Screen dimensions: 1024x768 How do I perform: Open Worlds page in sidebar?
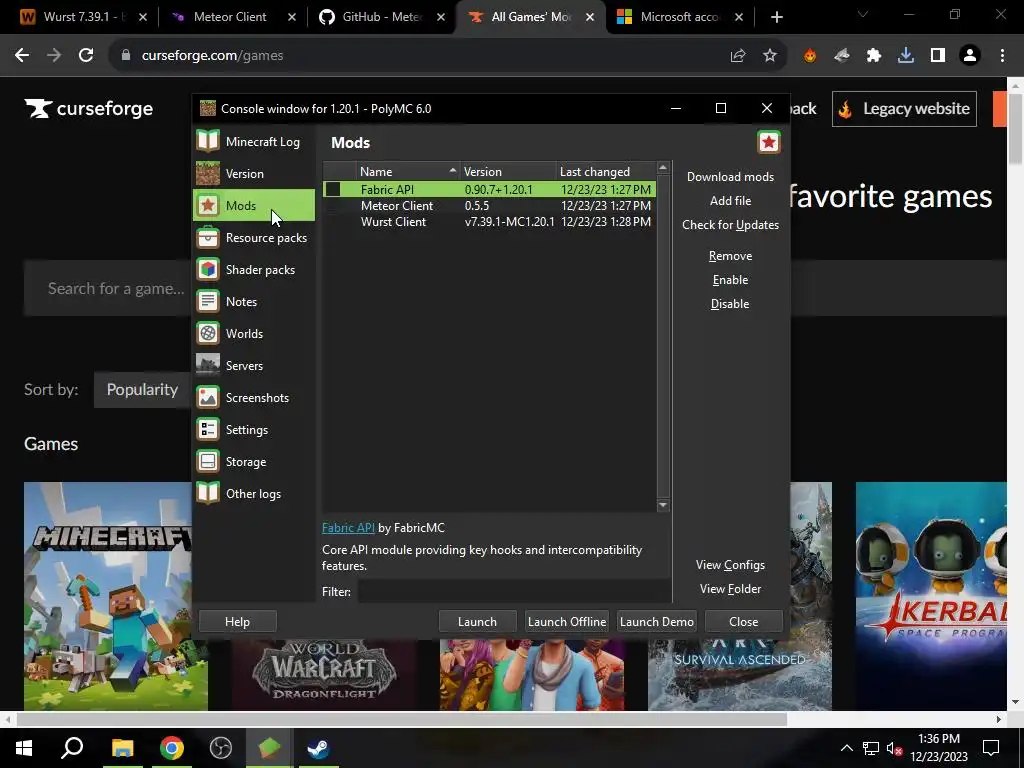[253, 334]
